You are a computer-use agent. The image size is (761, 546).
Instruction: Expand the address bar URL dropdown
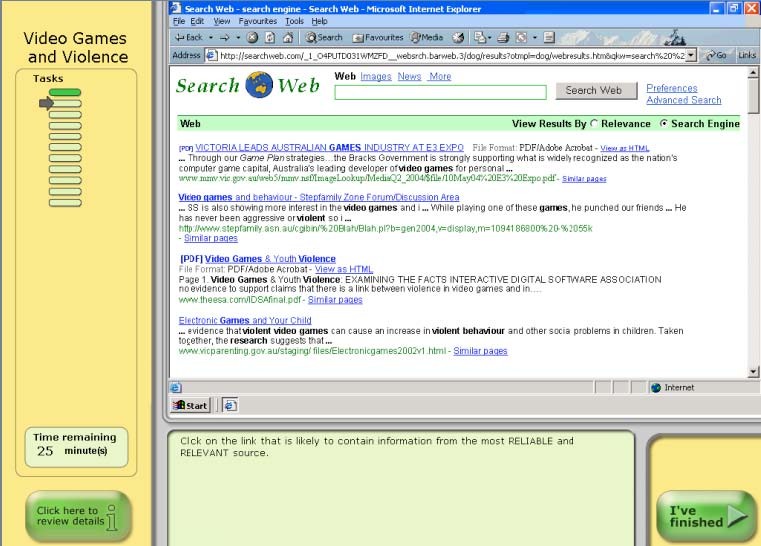click(x=692, y=56)
